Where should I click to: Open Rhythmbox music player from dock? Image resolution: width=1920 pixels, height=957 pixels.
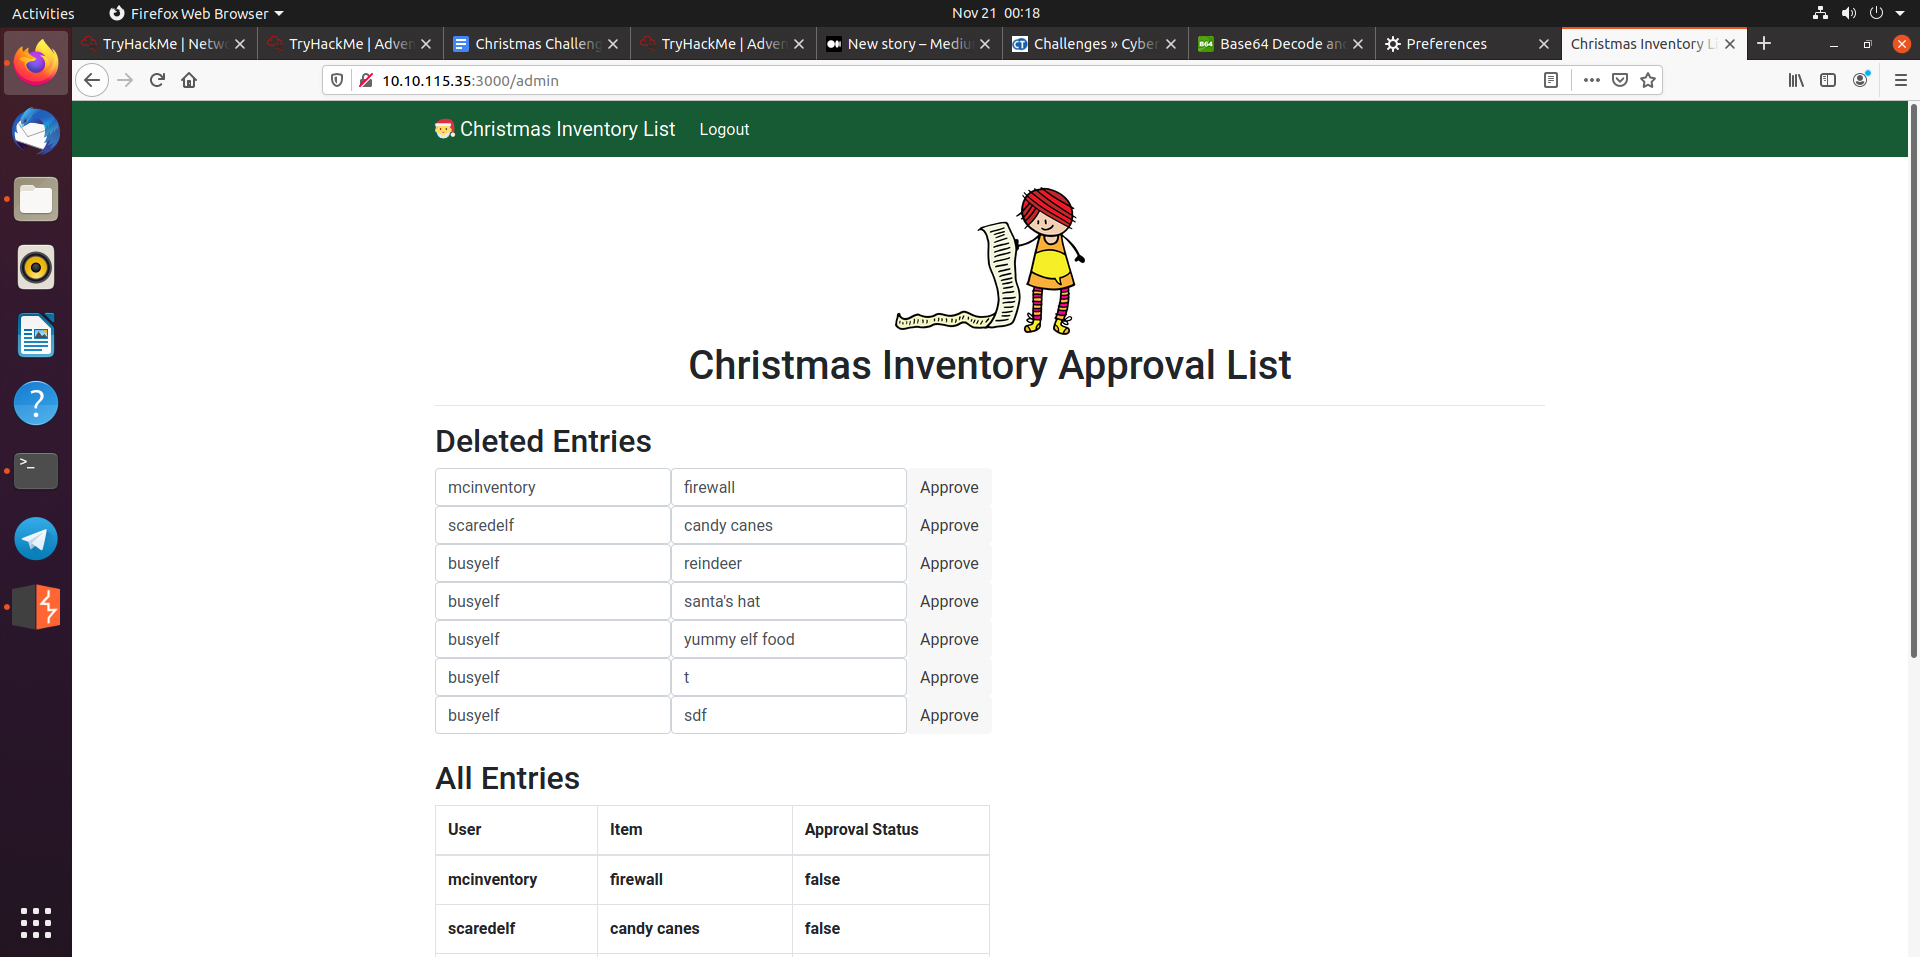[x=36, y=267]
